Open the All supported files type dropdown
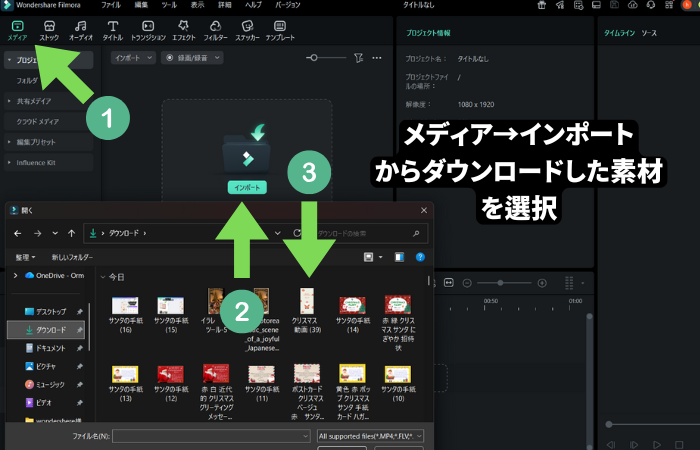This screenshot has height=450, width=700. click(x=370, y=436)
